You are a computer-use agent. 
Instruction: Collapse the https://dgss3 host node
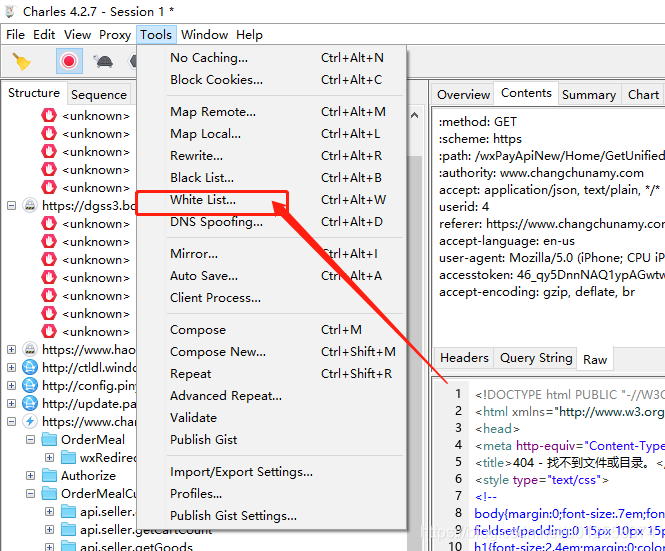[11, 206]
